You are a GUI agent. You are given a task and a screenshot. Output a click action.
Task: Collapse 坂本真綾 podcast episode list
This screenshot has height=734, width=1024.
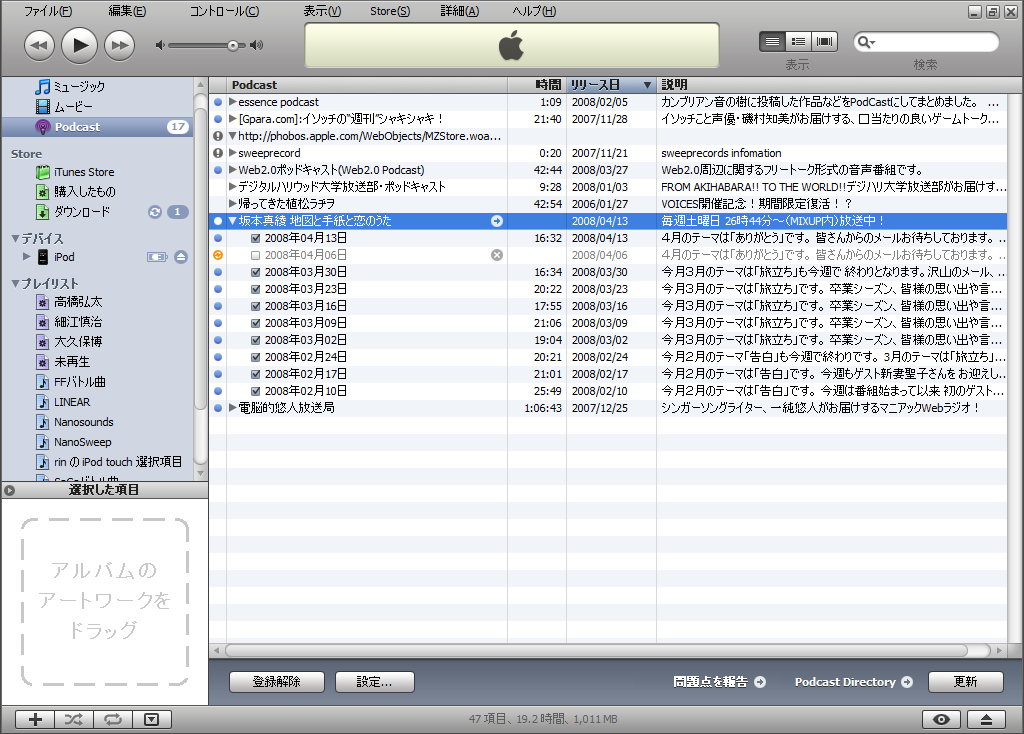click(232, 221)
